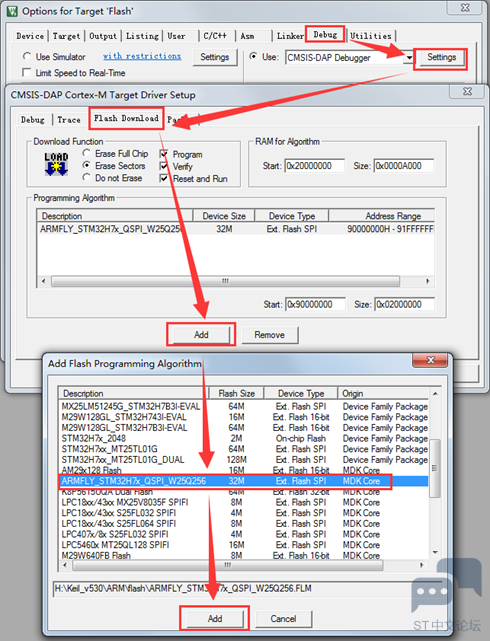Select the Use debugger radio button
This screenshot has height=641, width=490.
click(253, 56)
